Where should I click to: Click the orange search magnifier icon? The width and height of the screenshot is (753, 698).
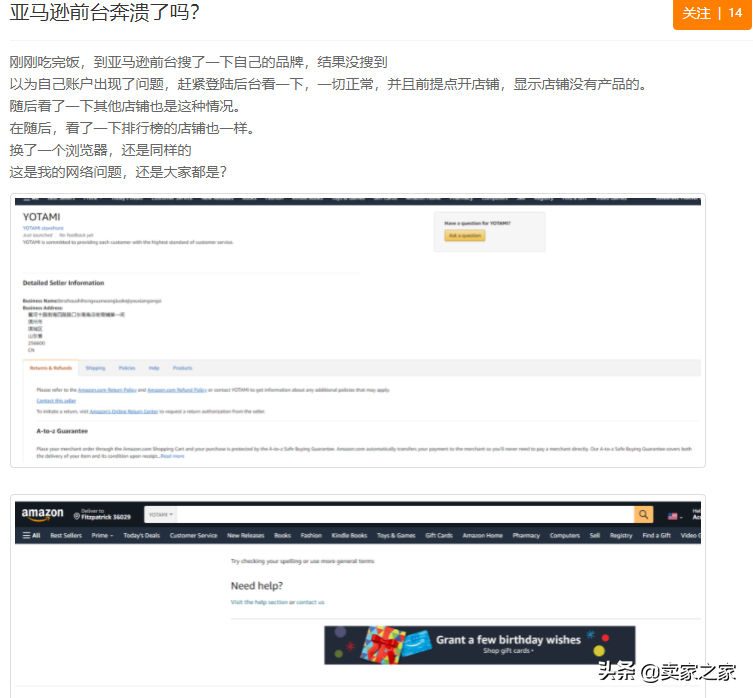[644, 514]
